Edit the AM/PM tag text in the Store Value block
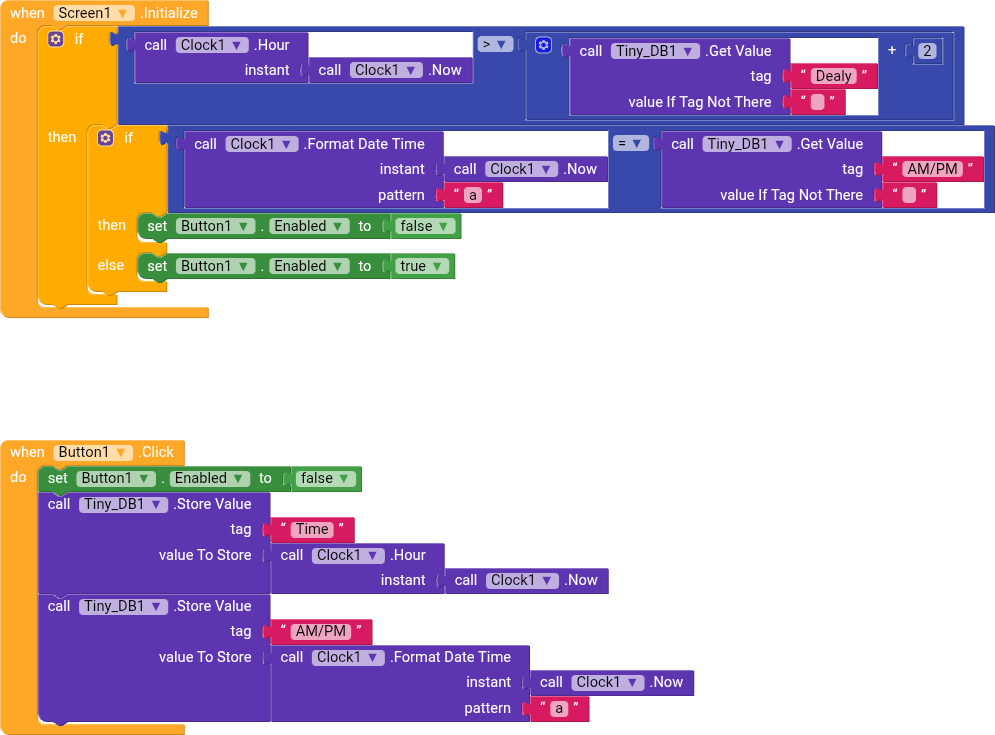This screenshot has height=735, width=995. (x=321, y=631)
